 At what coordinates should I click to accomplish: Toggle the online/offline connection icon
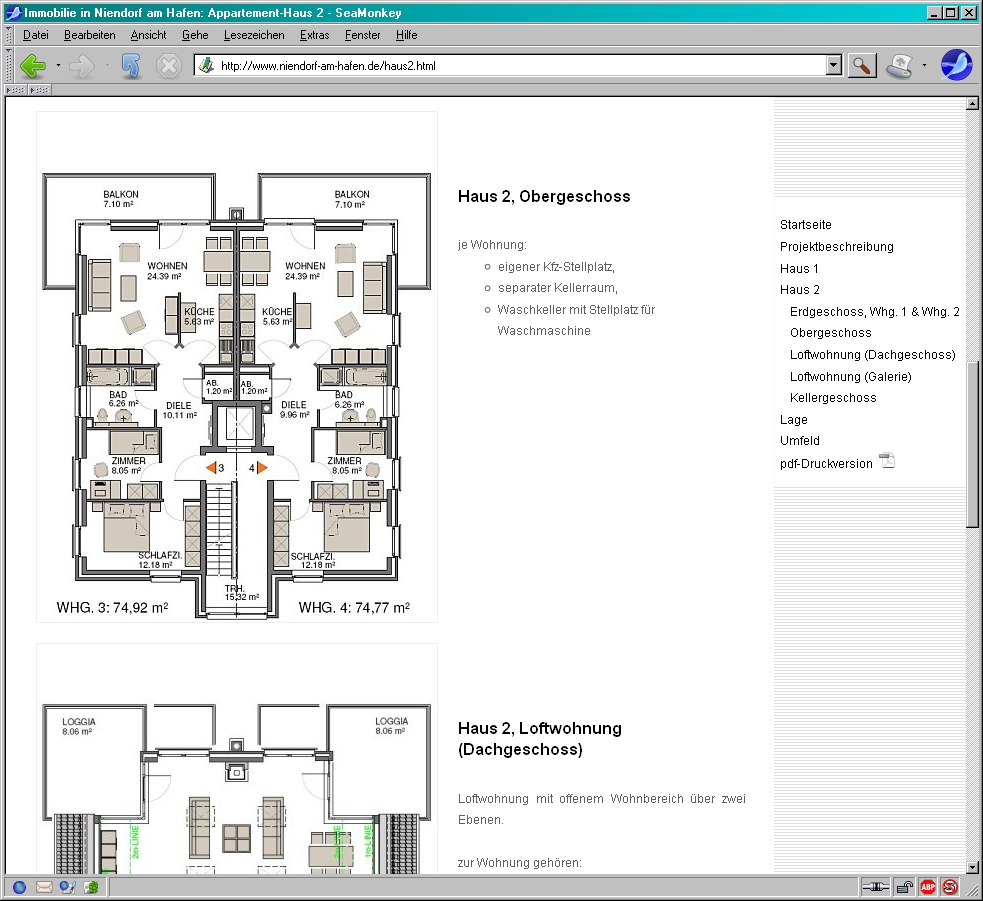click(875, 887)
